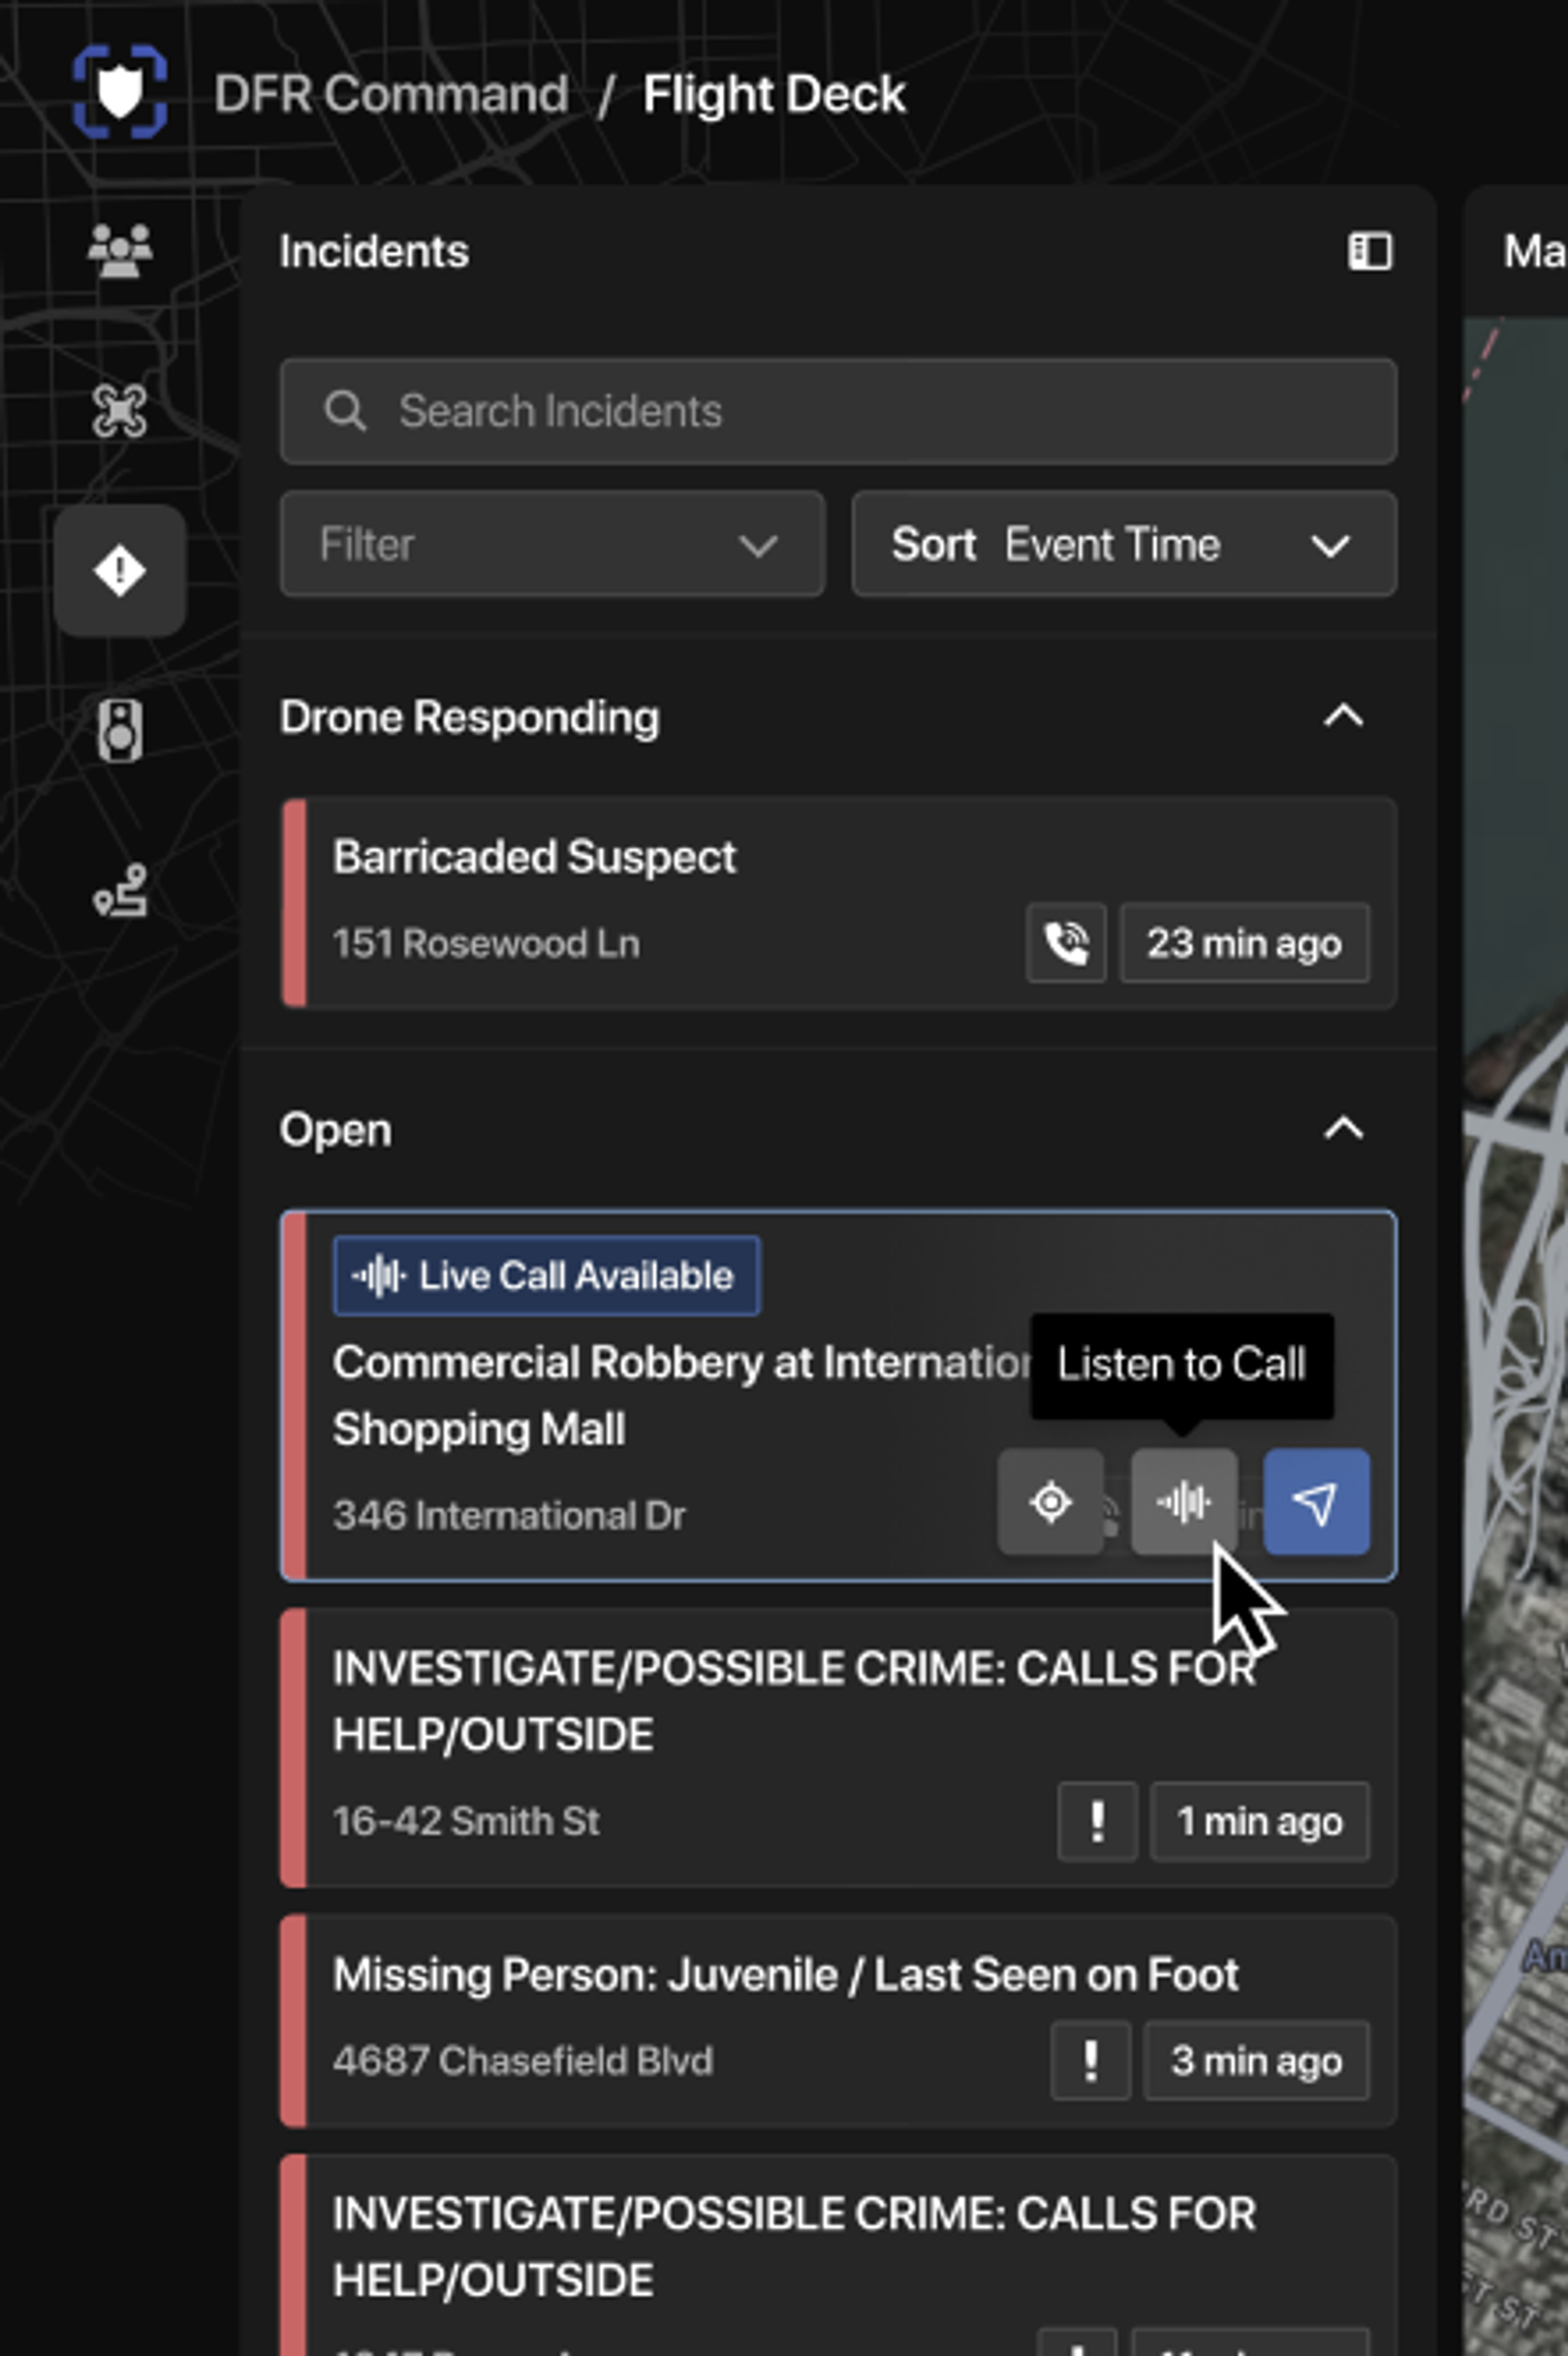Click the 346 International Dr address
This screenshot has width=1568, height=2356.
point(509,1515)
